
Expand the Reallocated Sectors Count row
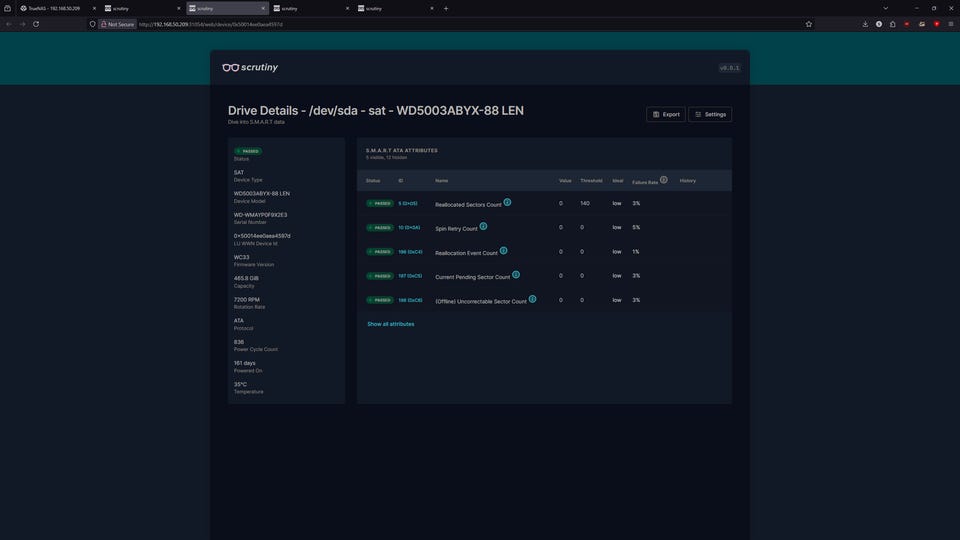tap(468, 204)
